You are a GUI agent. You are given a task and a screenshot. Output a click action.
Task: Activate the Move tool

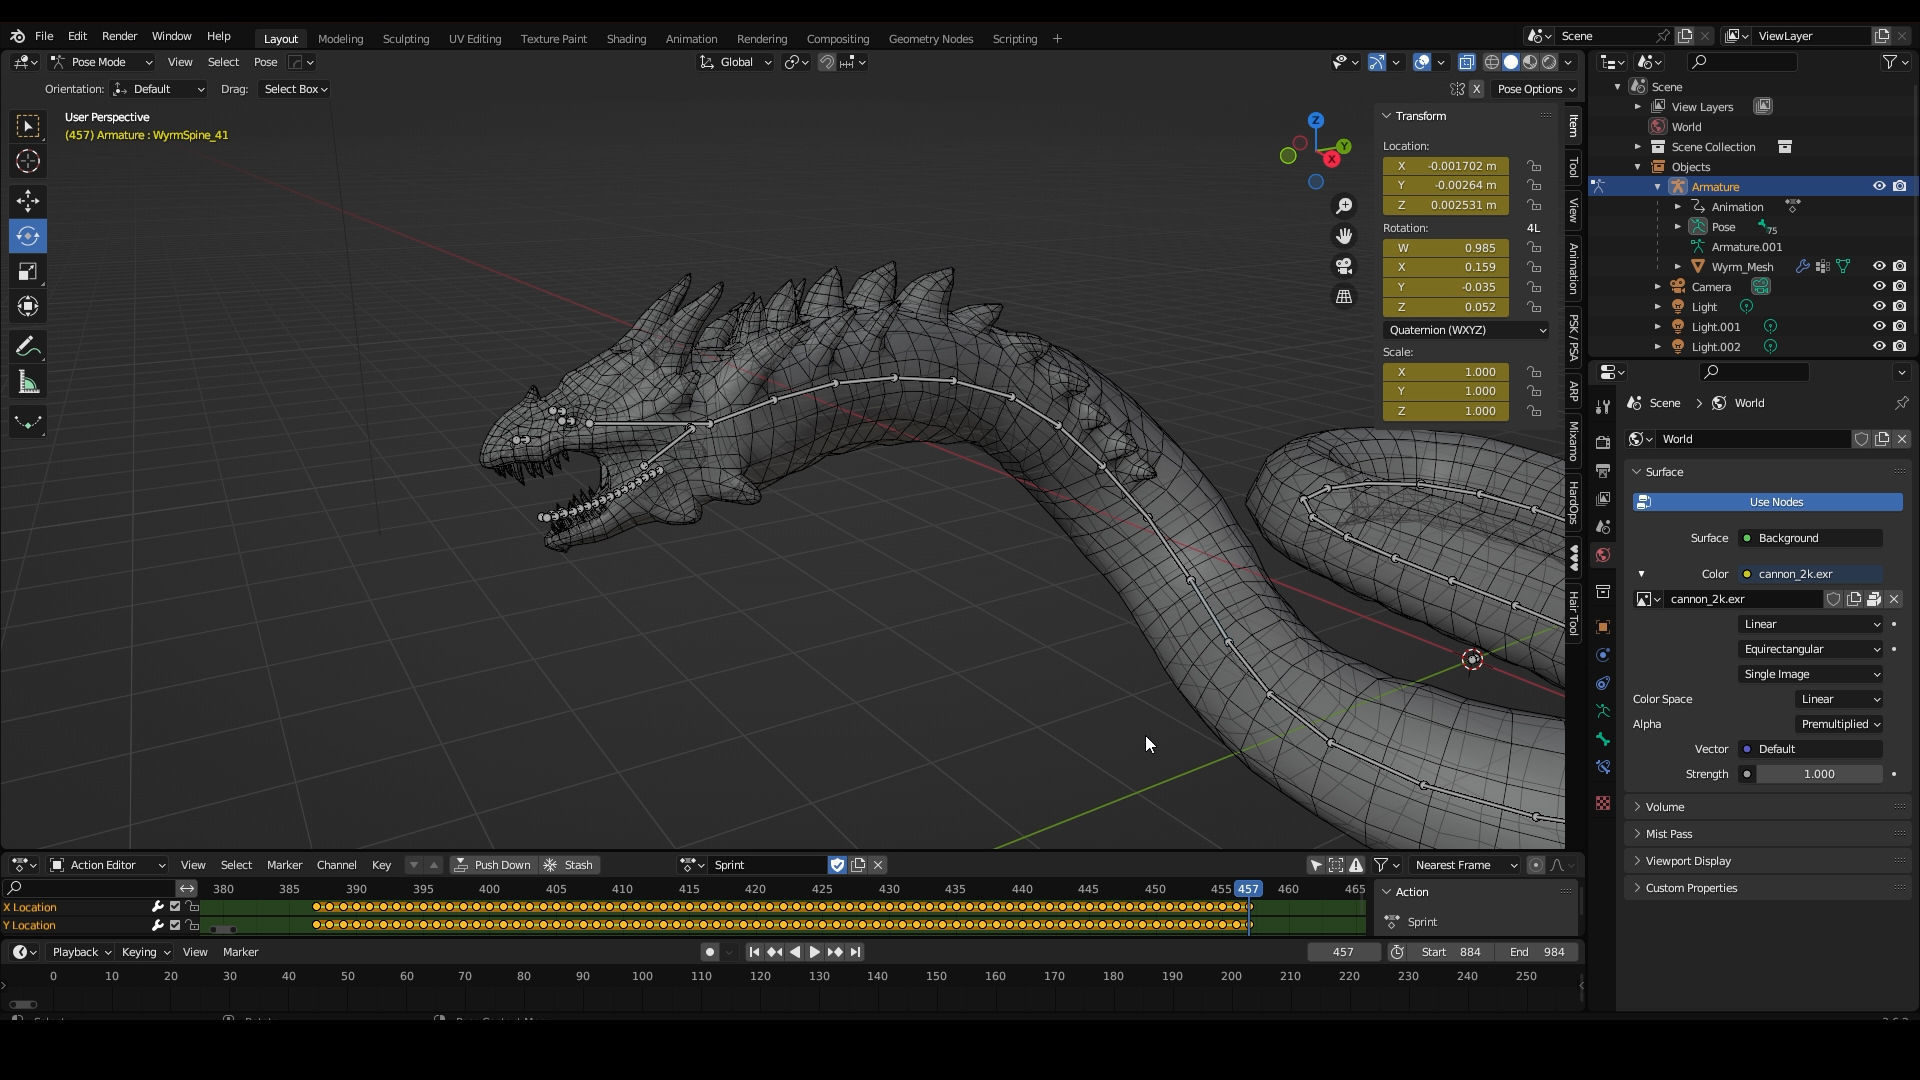[x=28, y=201]
